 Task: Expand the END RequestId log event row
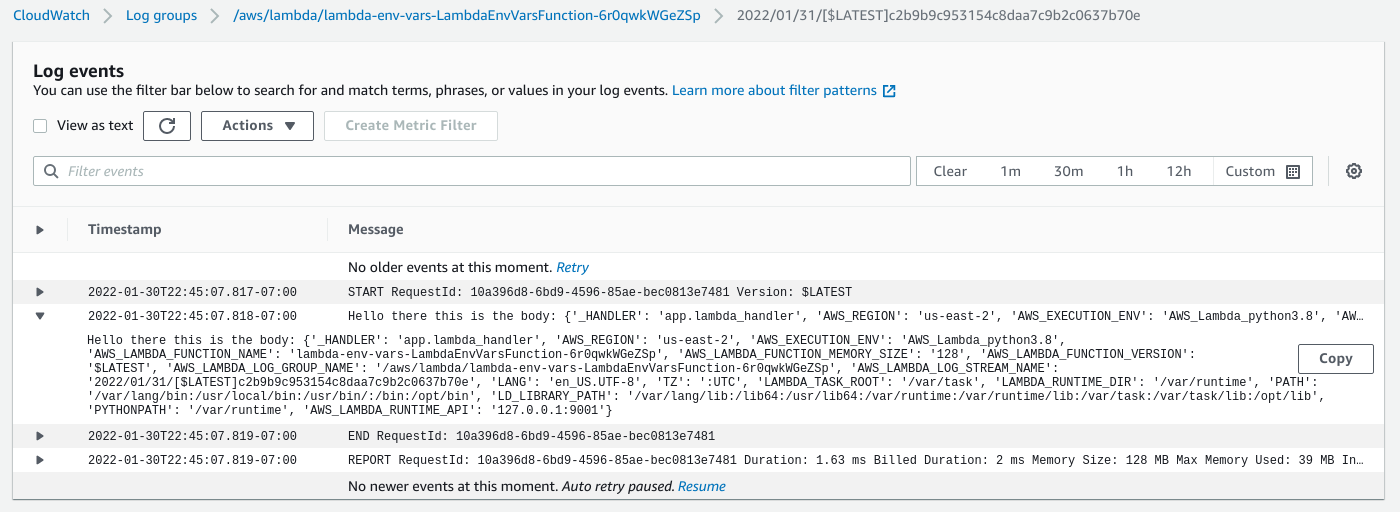pos(40,436)
